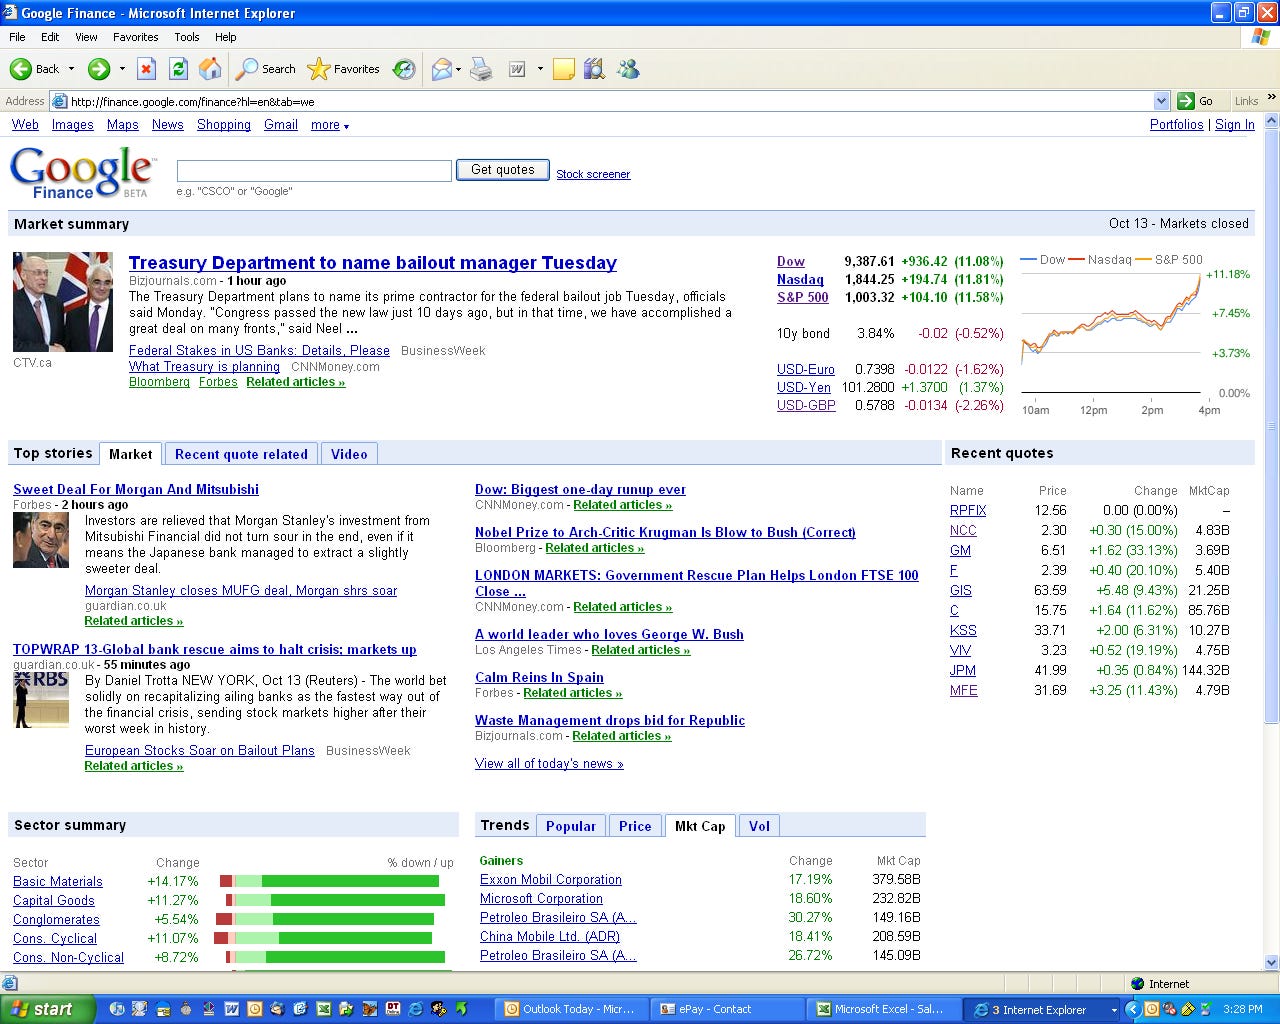1280x1024 pixels.
Task: Click the Mail envelope toolbar icon
Action: tap(441, 69)
